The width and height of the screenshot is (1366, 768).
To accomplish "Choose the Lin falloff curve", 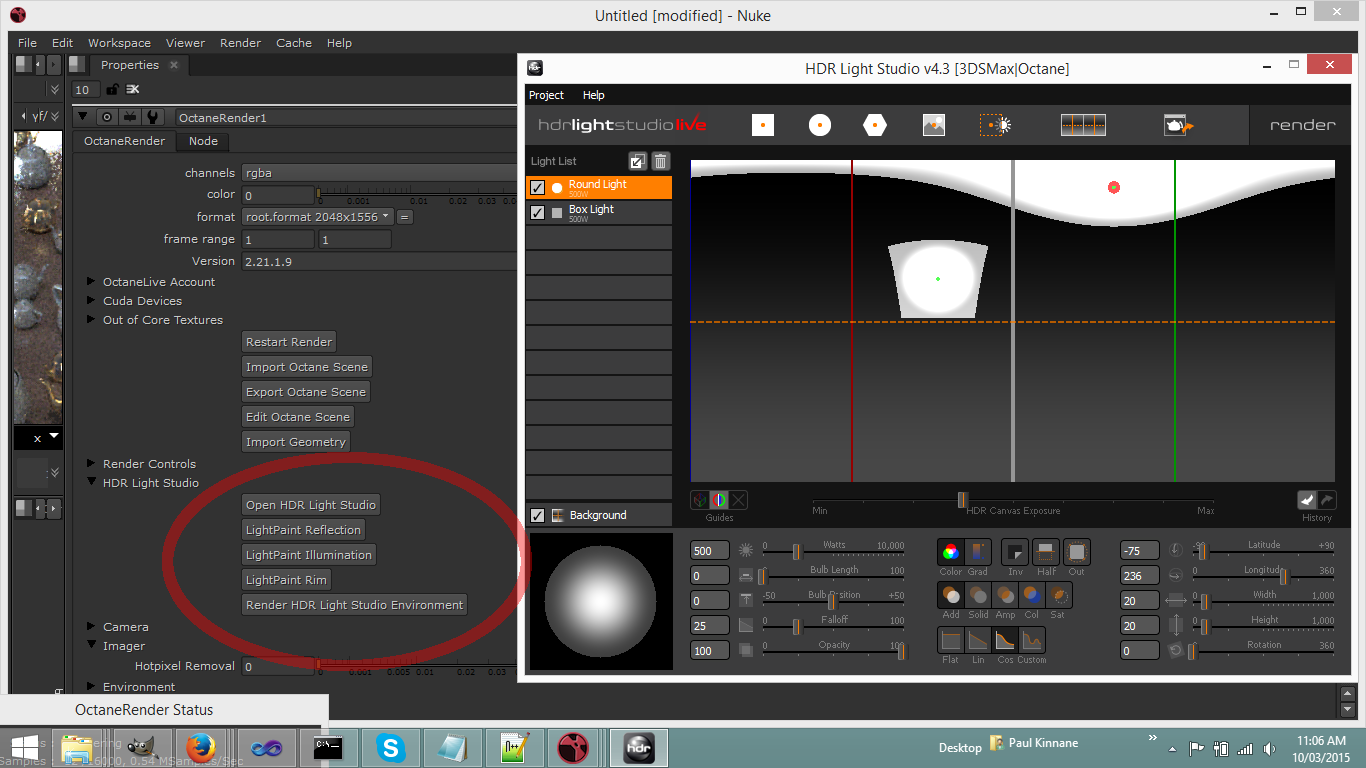I will click(978, 640).
